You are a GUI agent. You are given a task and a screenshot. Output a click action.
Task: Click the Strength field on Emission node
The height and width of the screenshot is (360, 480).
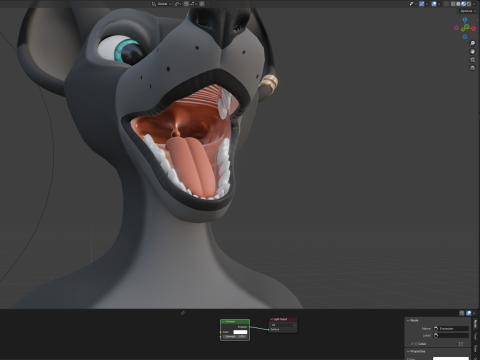pyautogui.click(x=235, y=336)
